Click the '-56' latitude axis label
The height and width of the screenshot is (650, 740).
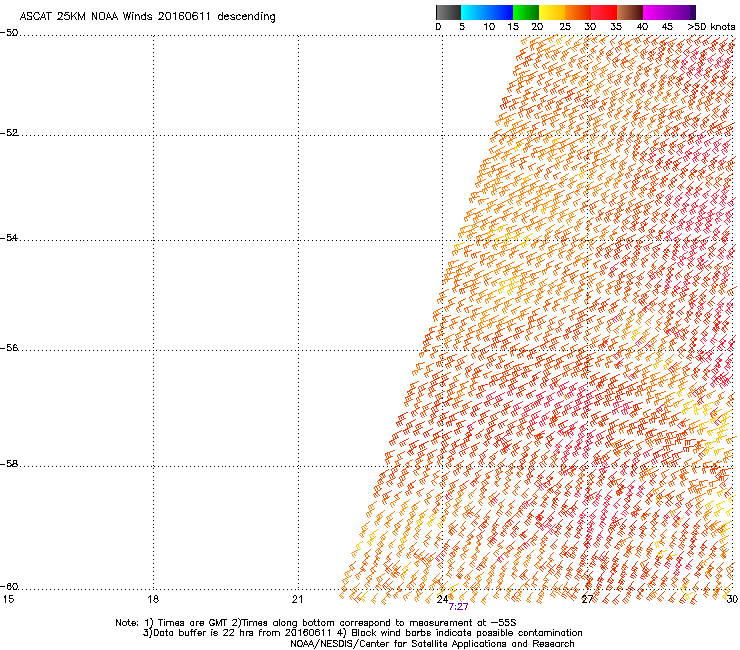pos(9,348)
